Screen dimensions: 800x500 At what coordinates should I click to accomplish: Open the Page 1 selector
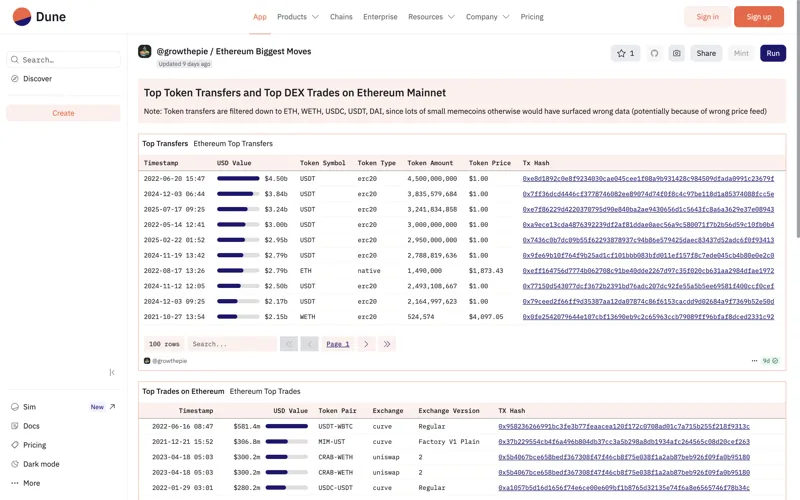pos(338,344)
